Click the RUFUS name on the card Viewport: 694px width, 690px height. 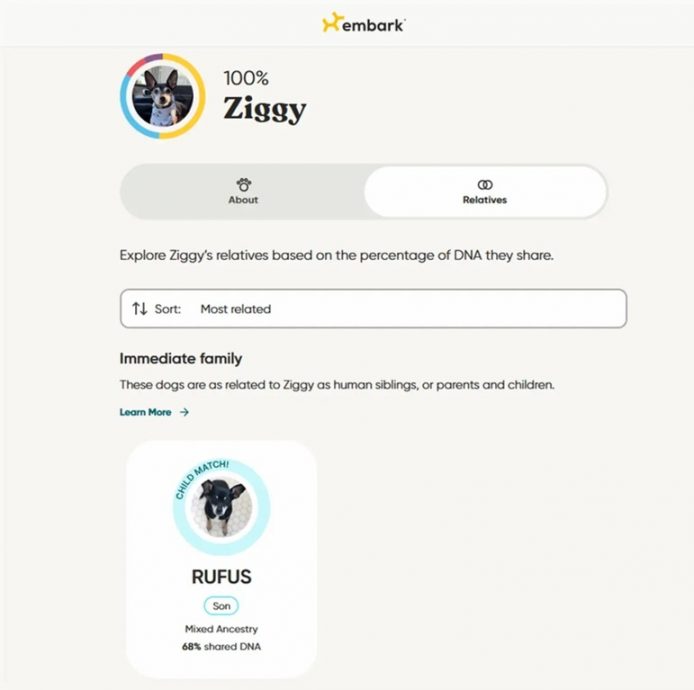click(221, 577)
